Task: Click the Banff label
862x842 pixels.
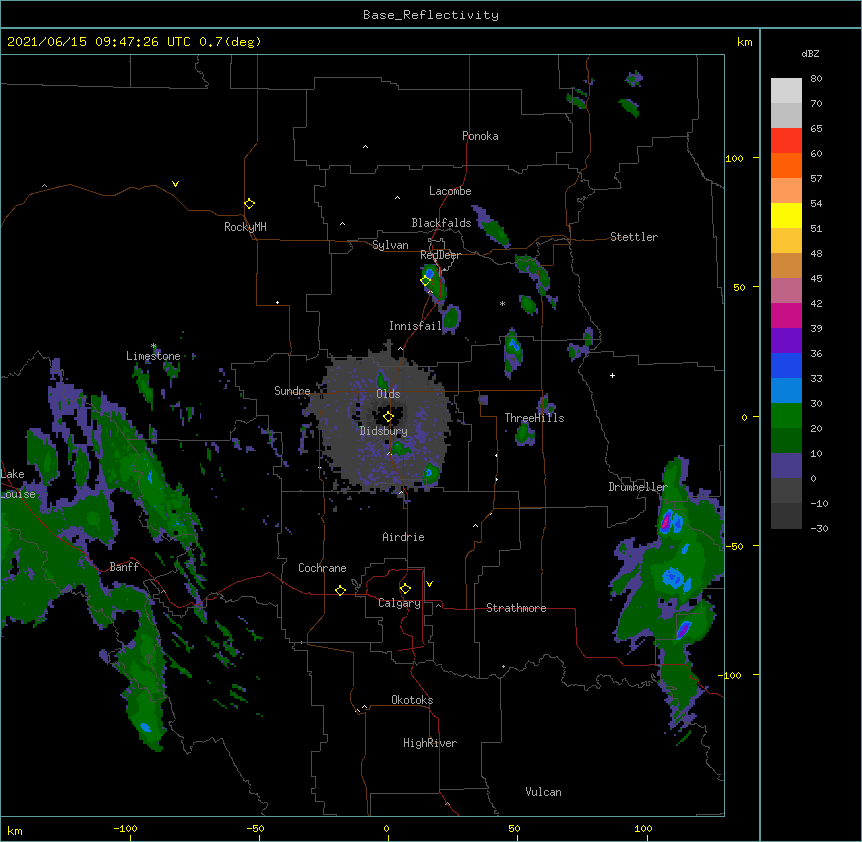Action: pos(124,567)
